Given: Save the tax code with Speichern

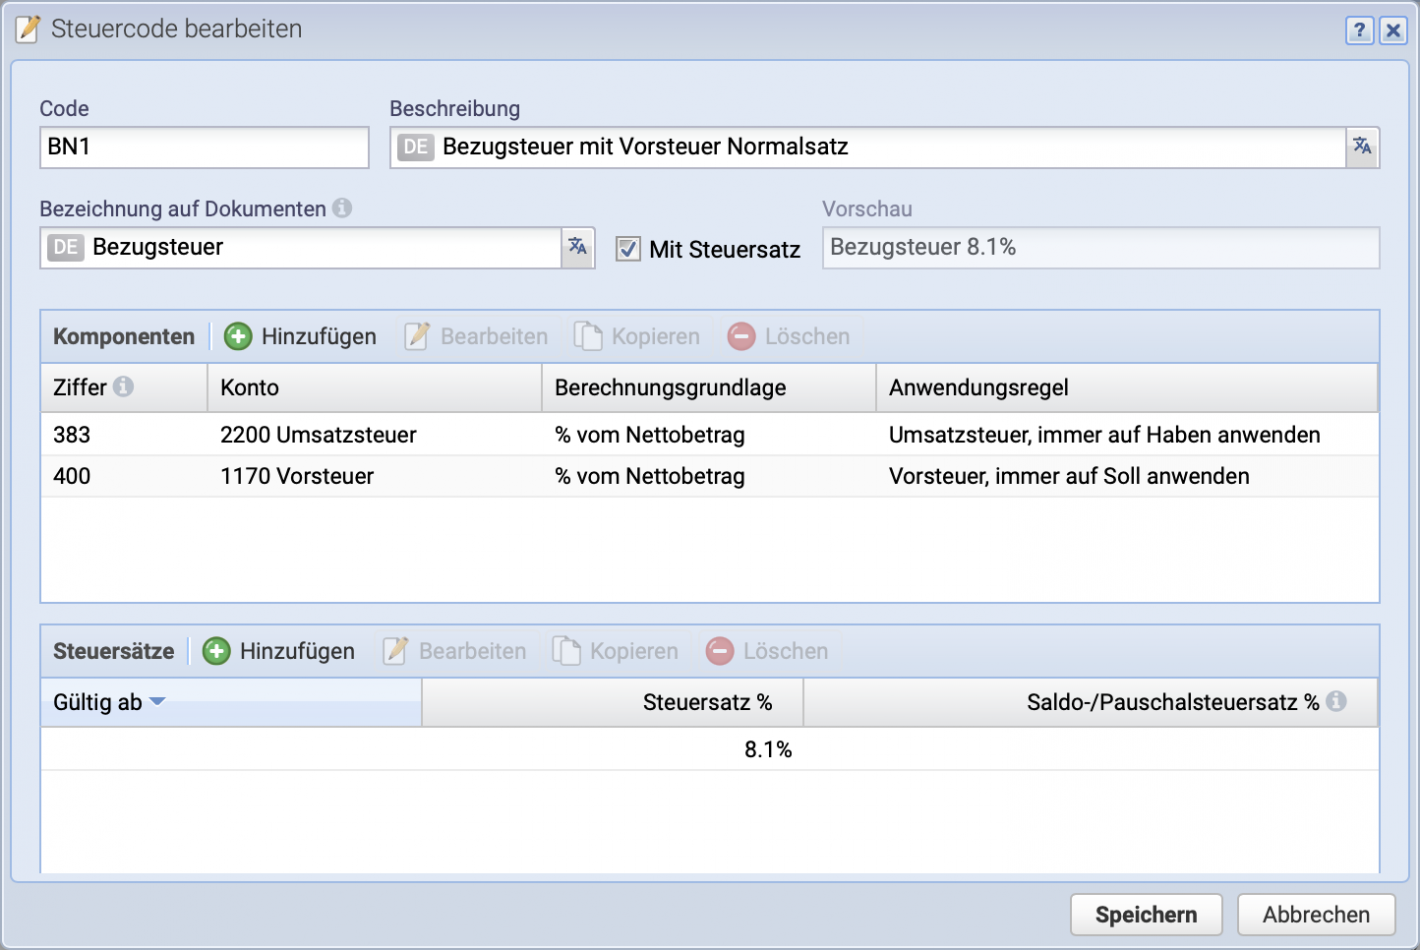Looking at the screenshot, I should tap(1146, 914).
